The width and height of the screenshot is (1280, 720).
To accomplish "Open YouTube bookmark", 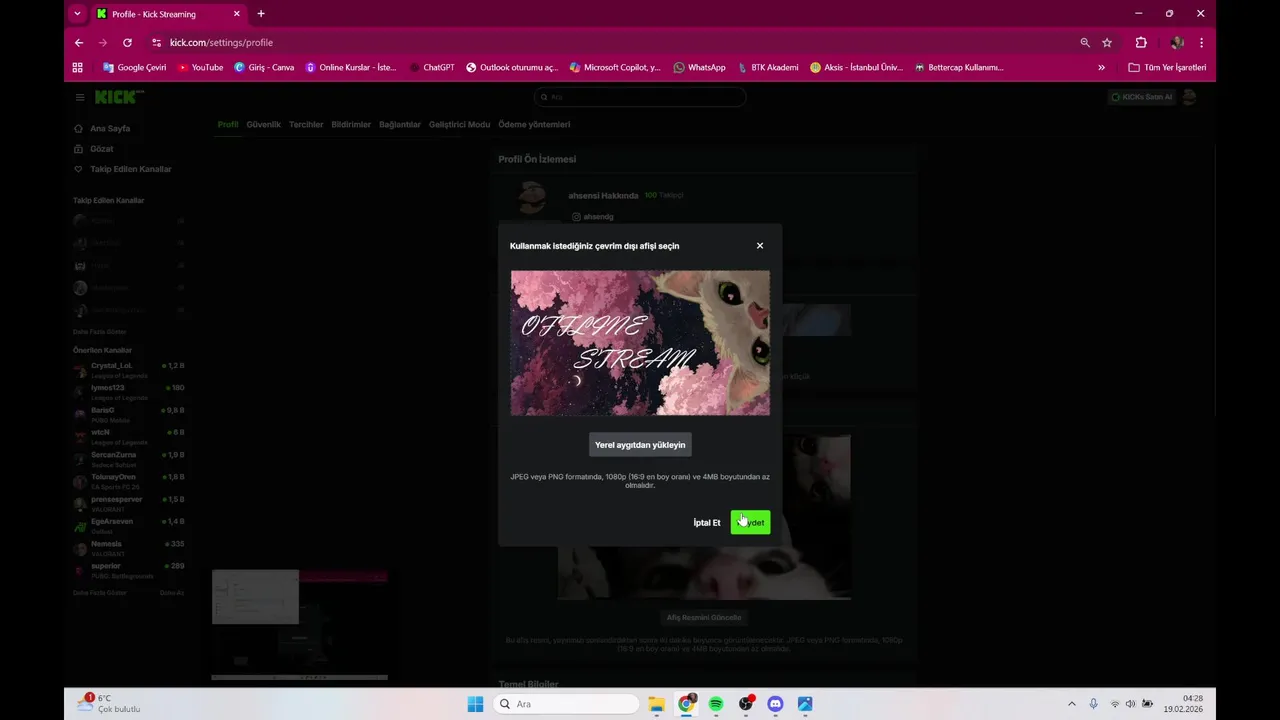I will (200, 68).
